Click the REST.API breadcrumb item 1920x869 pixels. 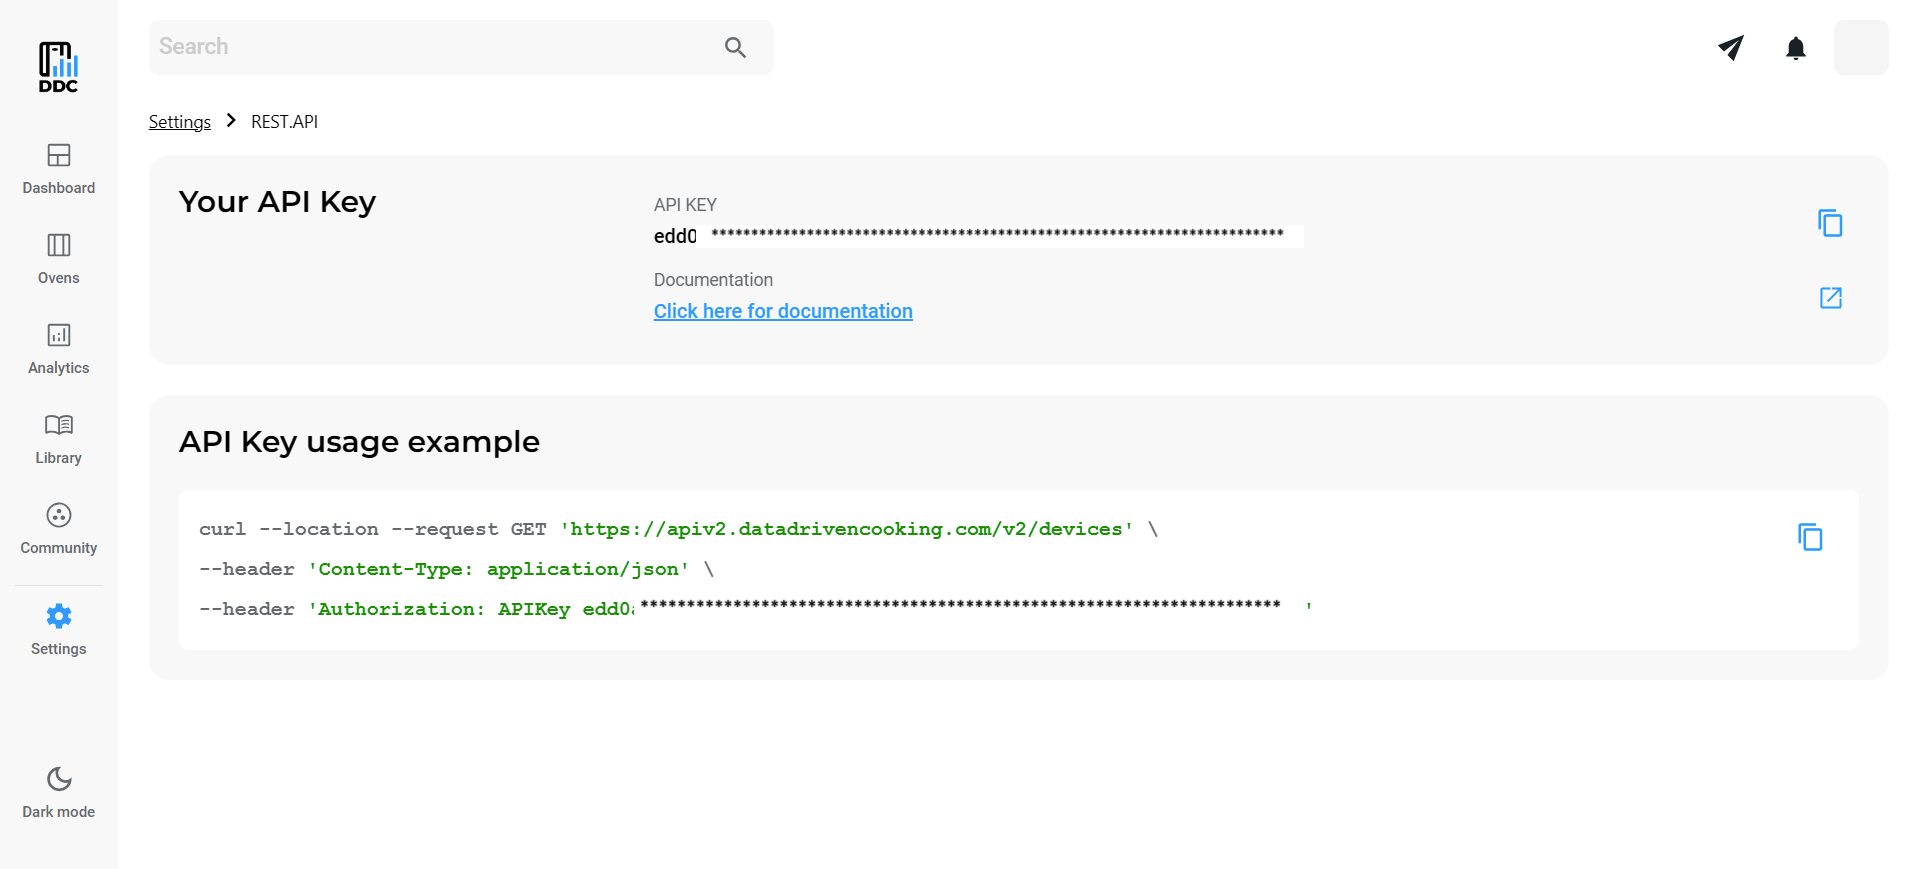coord(284,122)
